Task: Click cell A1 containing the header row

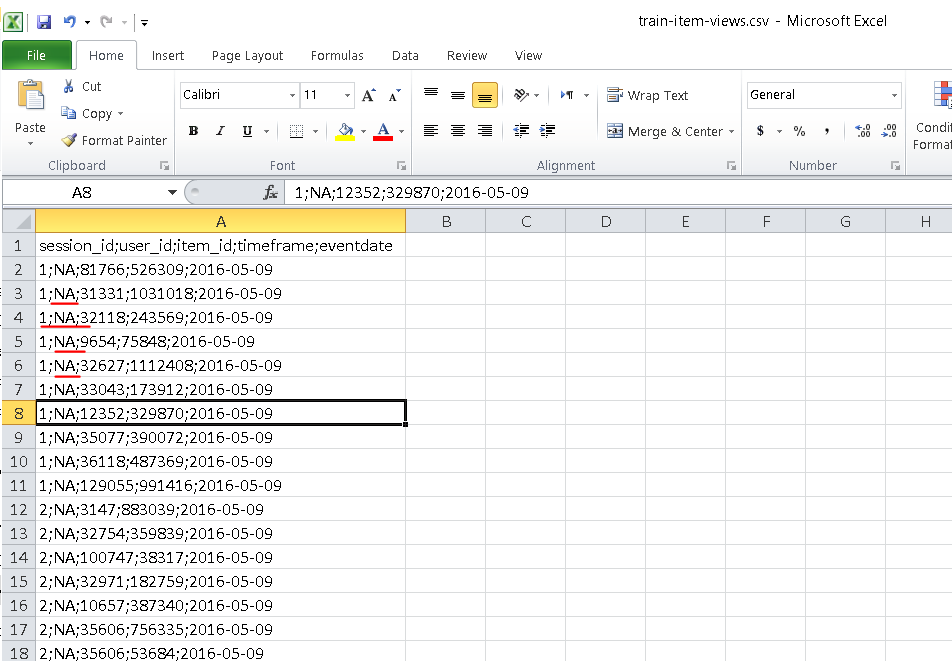Action: tap(220, 245)
